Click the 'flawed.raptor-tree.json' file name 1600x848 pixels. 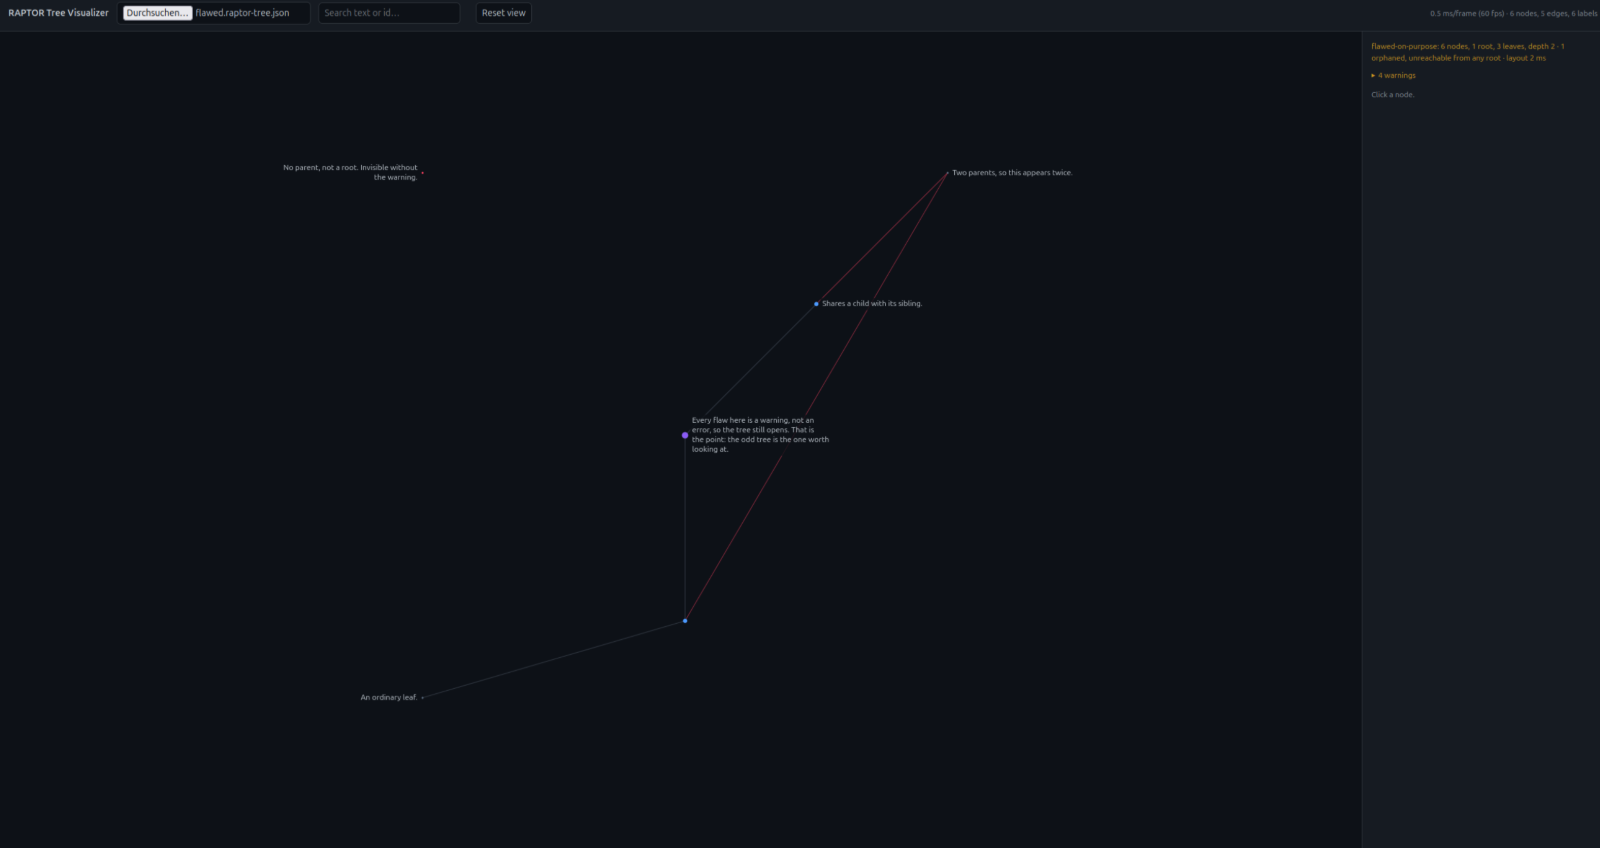coord(242,13)
